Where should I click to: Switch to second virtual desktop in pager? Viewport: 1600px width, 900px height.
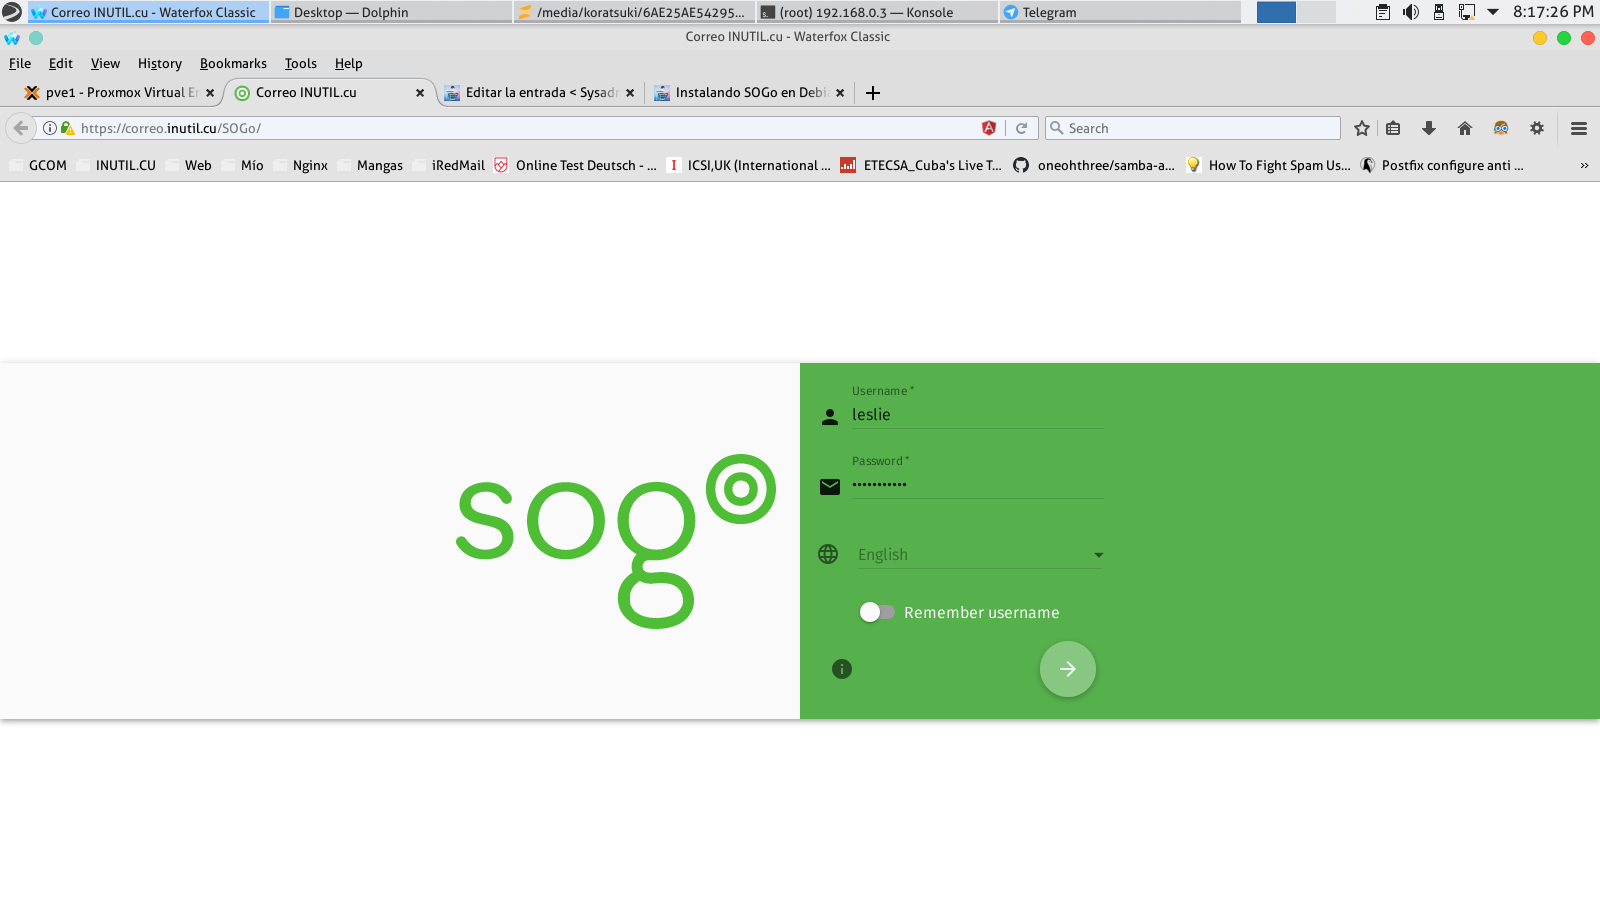(x=1316, y=12)
